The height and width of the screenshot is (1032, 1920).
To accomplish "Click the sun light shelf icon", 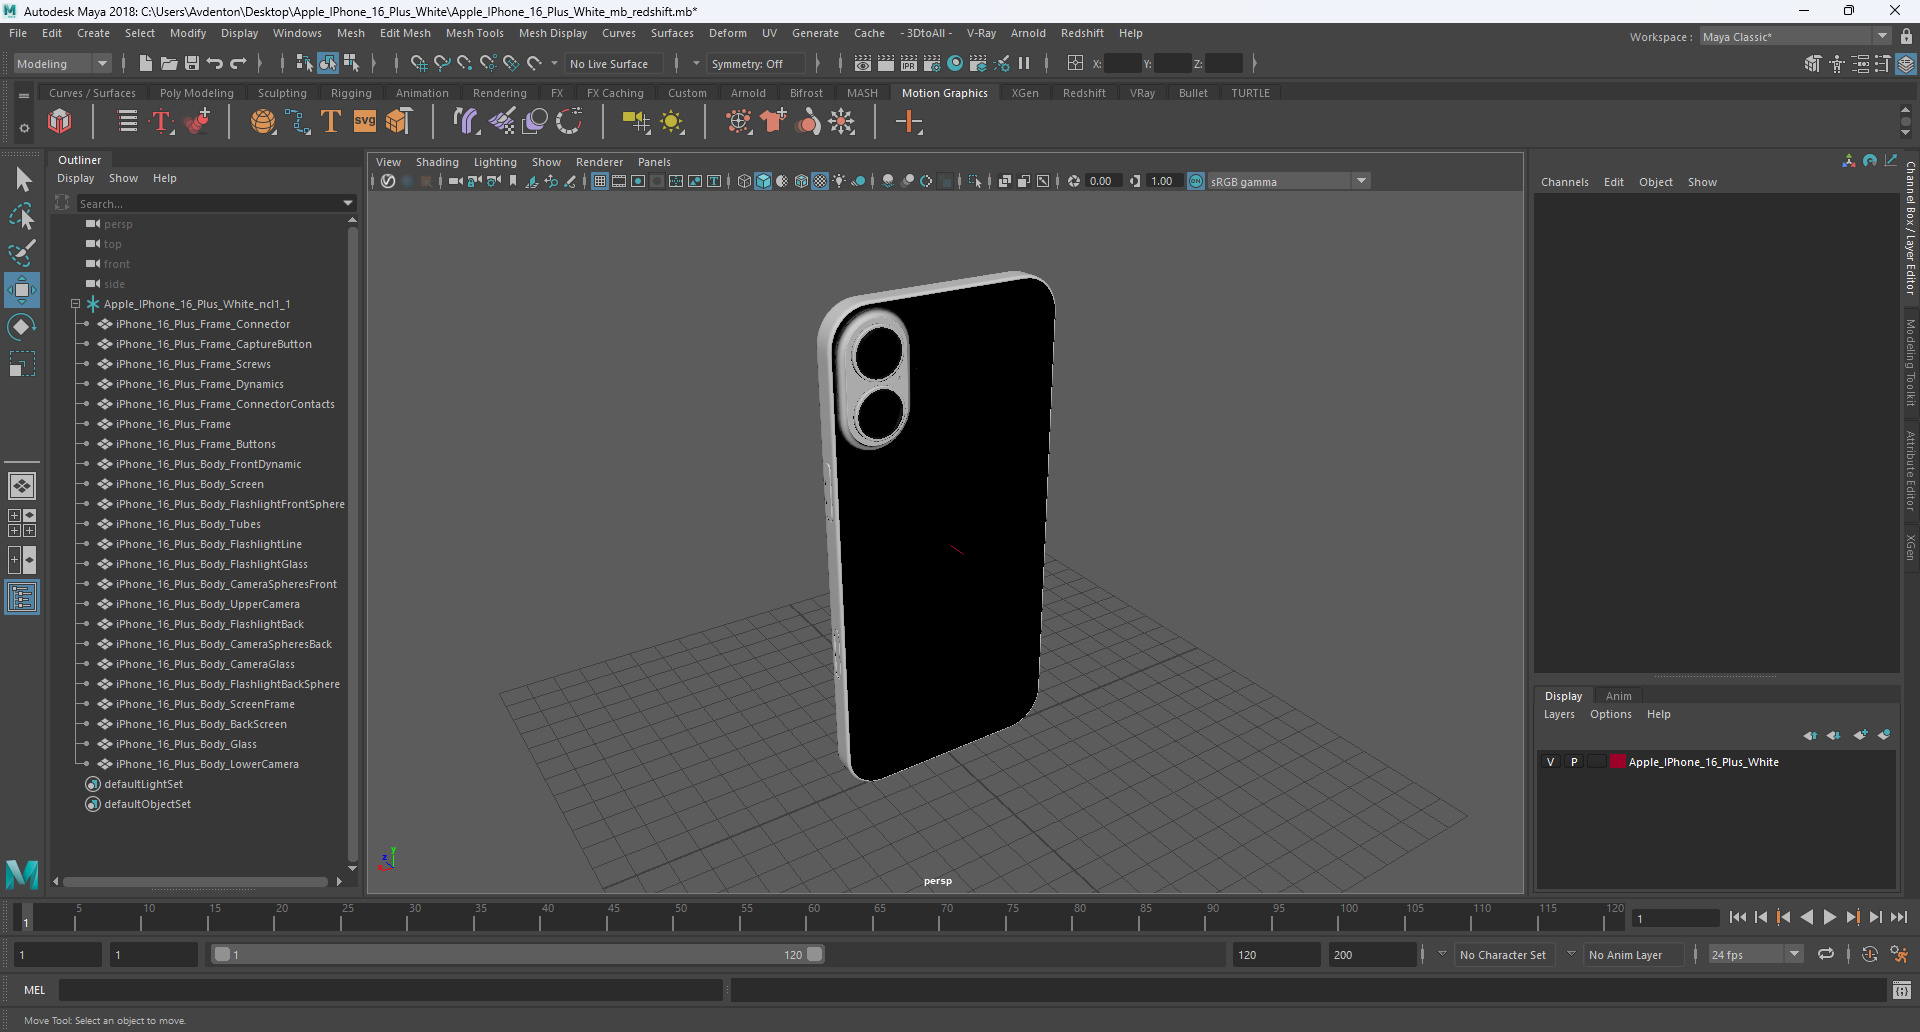I will [x=672, y=122].
